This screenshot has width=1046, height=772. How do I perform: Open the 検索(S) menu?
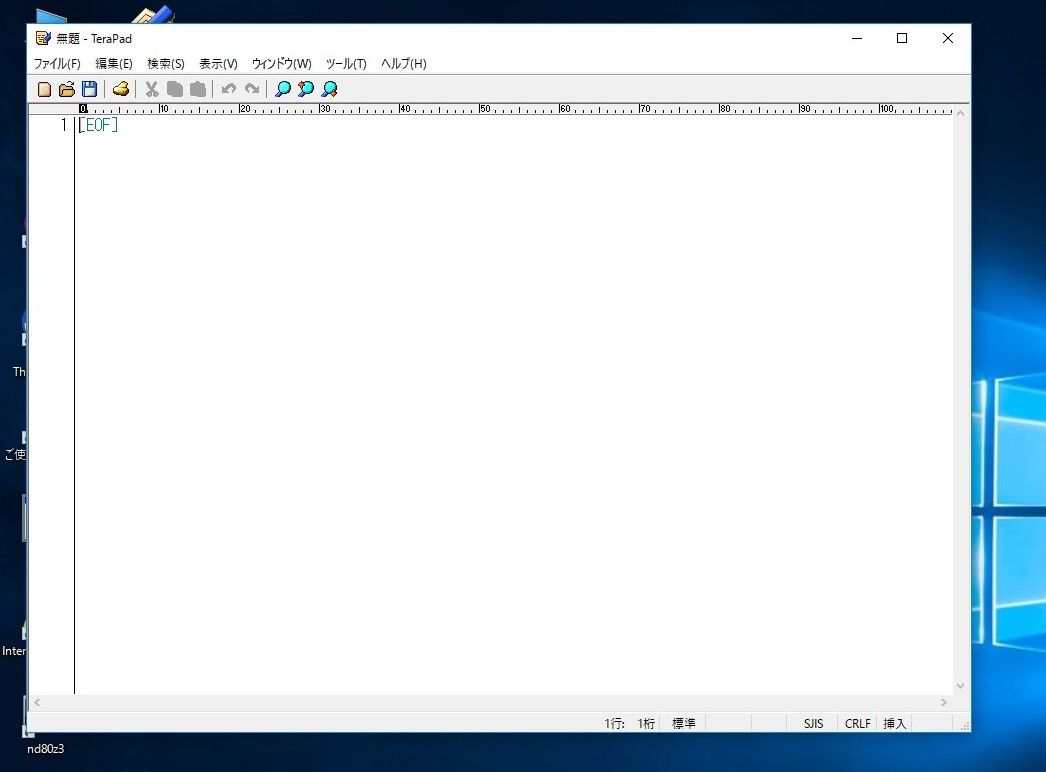[165, 63]
